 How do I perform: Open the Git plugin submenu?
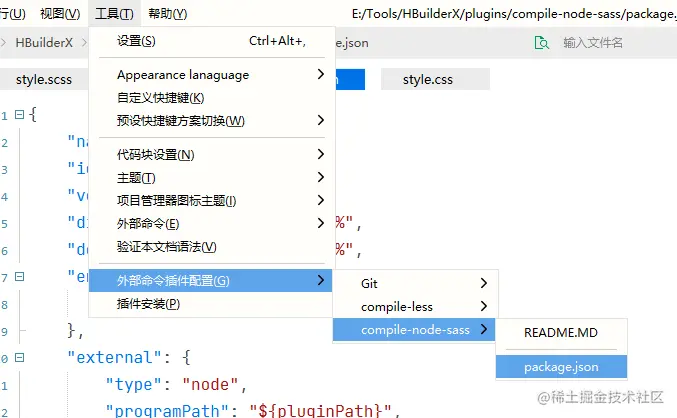coord(415,284)
